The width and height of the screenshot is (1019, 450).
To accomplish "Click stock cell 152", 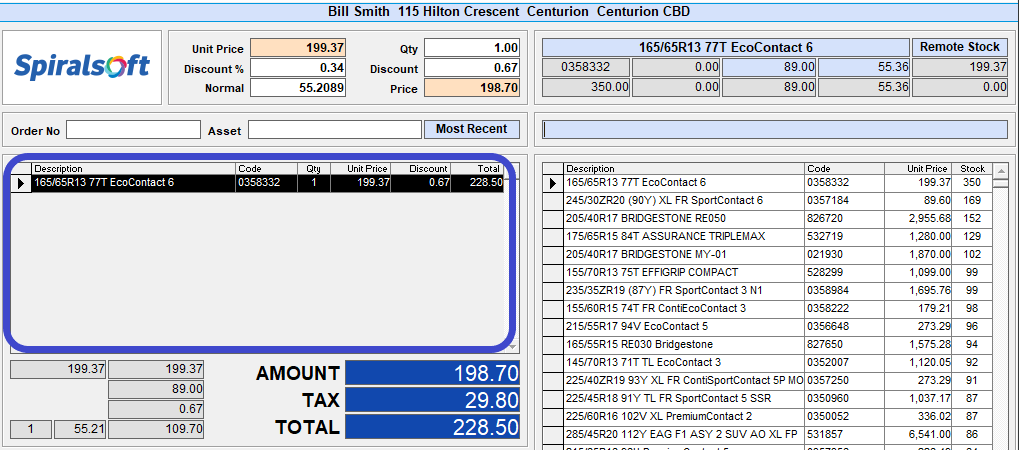I will tap(973, 218).
